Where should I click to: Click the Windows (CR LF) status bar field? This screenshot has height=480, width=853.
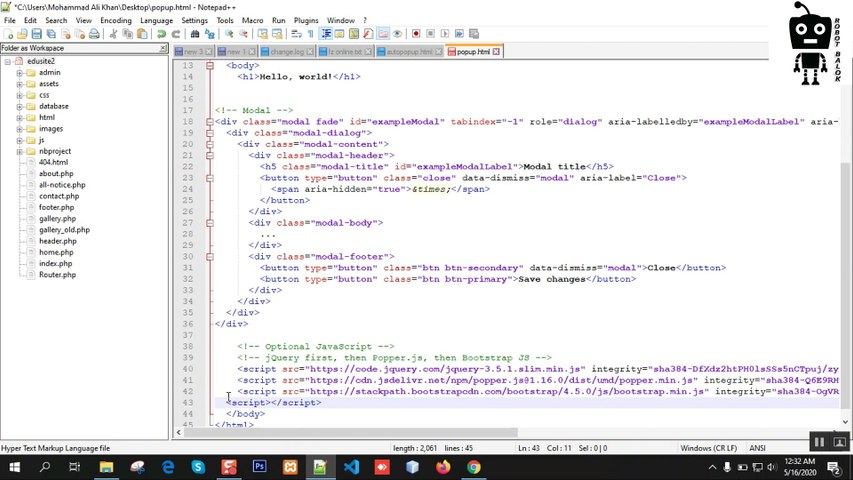coord(709,448)
